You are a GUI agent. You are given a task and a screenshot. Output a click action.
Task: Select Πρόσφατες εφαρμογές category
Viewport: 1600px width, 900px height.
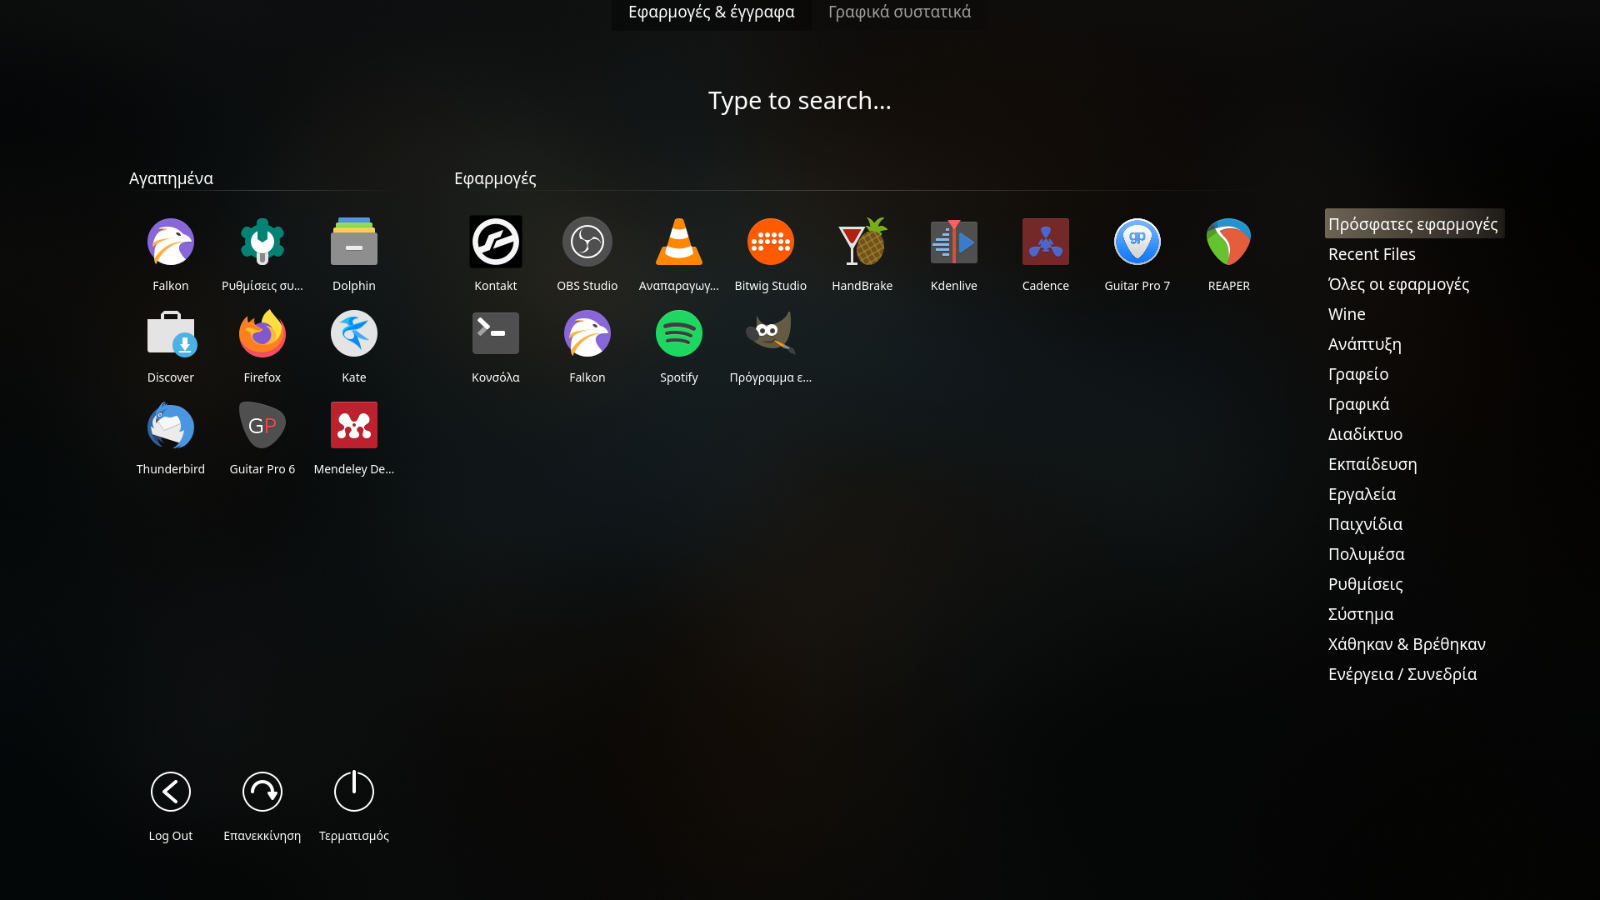[x=1414, y=224]
